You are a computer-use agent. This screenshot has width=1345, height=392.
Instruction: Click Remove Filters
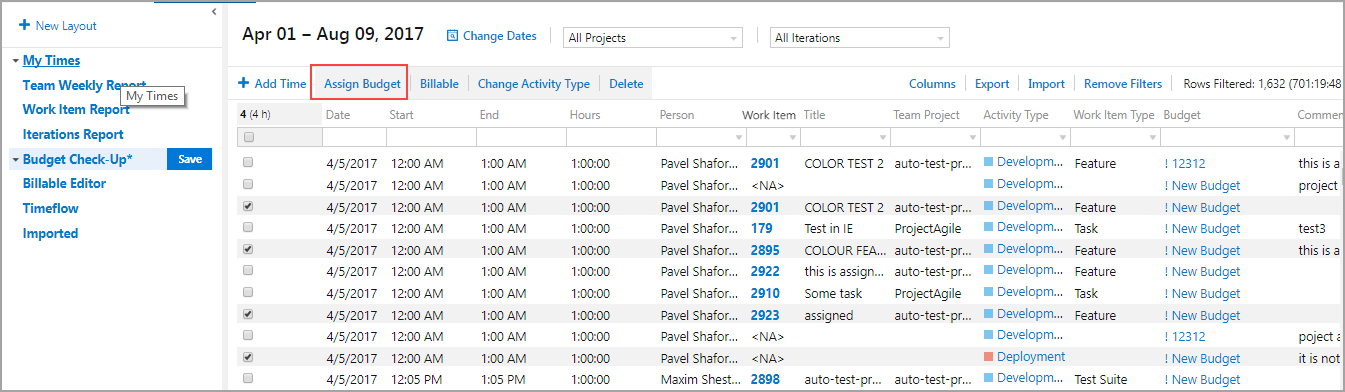click(1123, 84)
